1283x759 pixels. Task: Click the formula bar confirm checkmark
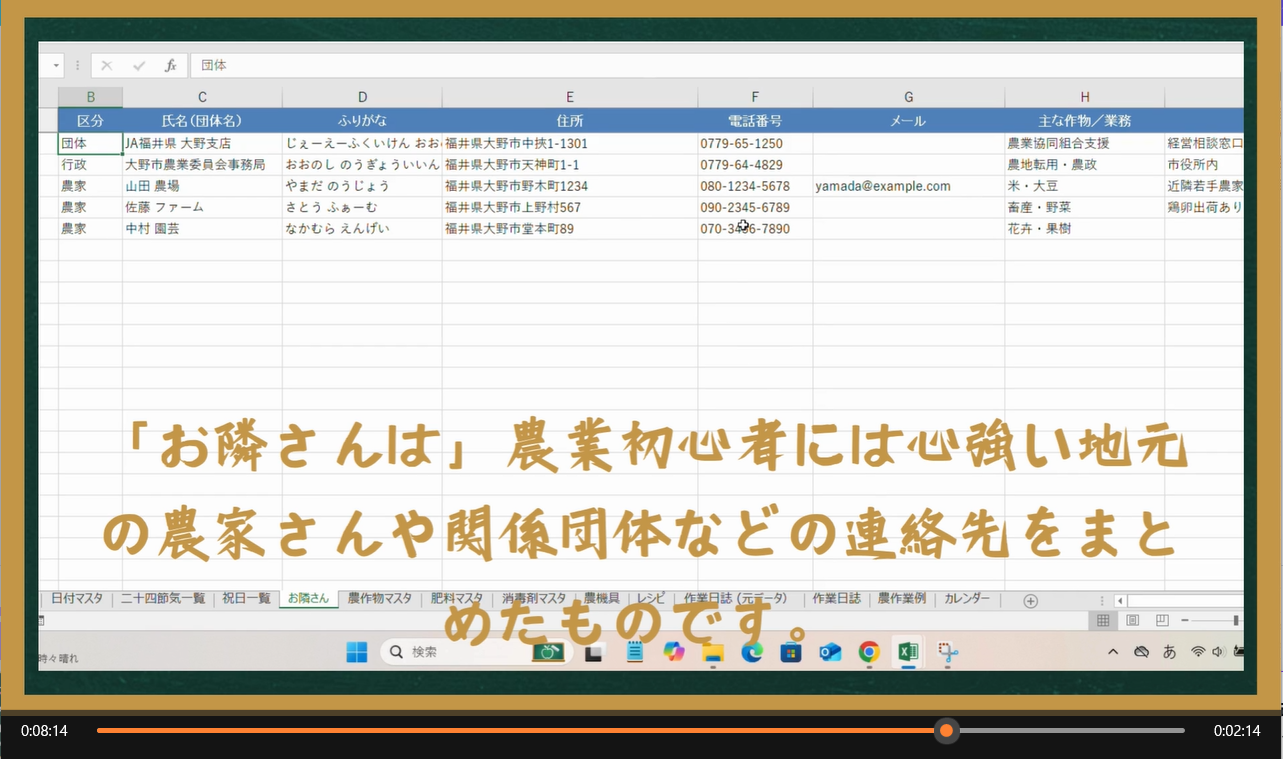(x=139, y=66)
